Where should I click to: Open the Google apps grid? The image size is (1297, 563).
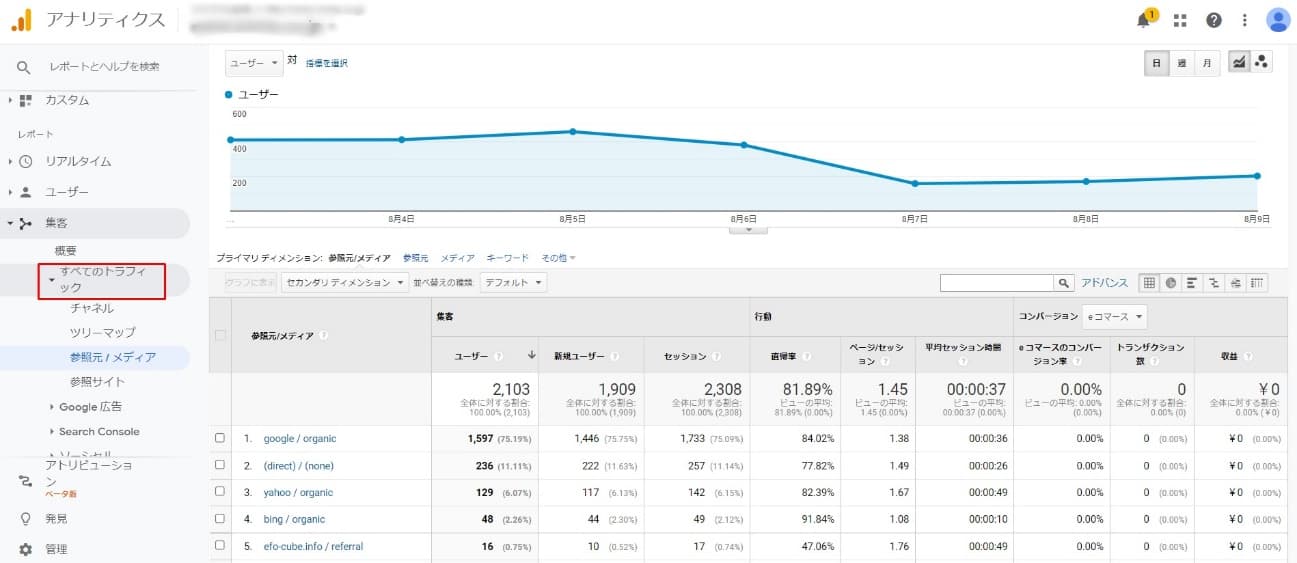1180,20
